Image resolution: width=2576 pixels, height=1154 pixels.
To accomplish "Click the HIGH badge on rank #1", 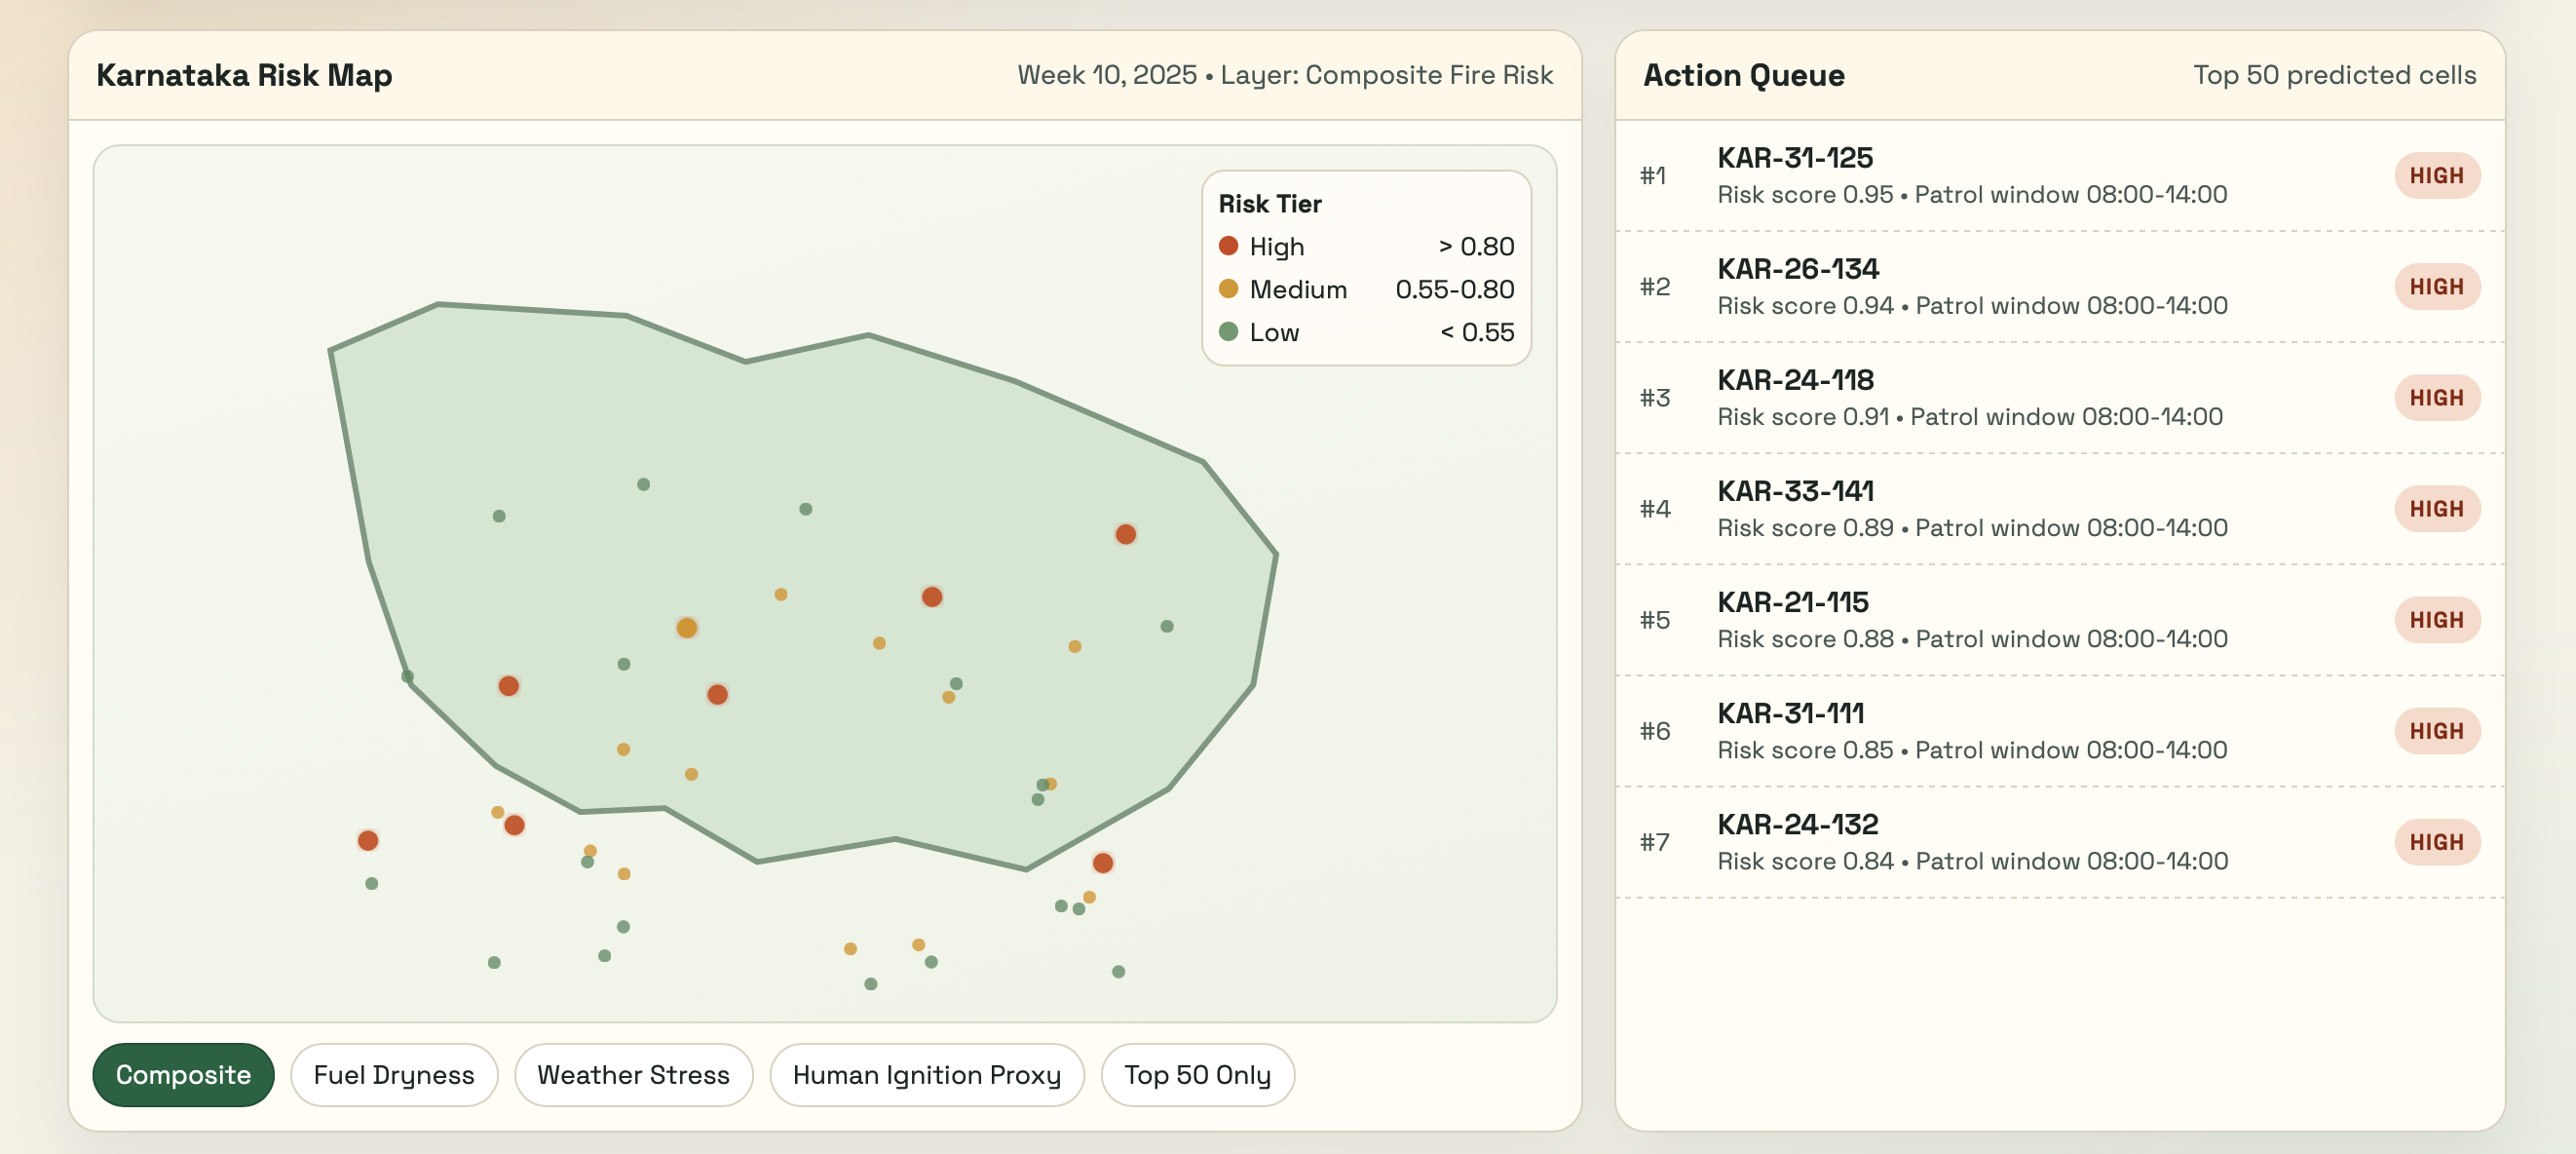I will (2436, 176).
